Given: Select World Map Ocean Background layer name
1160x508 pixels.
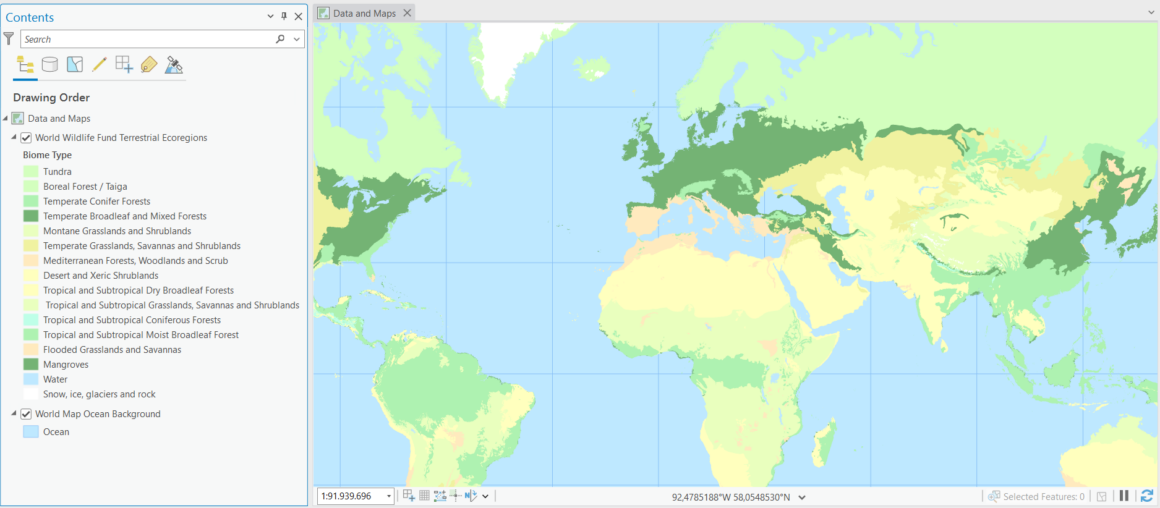Looking at the screenshot, I should 98,414.
